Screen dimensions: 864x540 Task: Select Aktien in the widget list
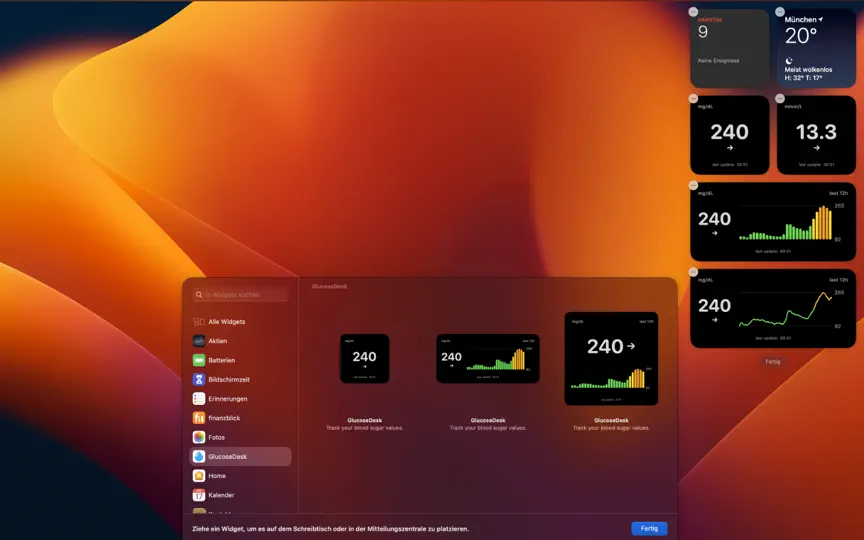click(240, 341)
